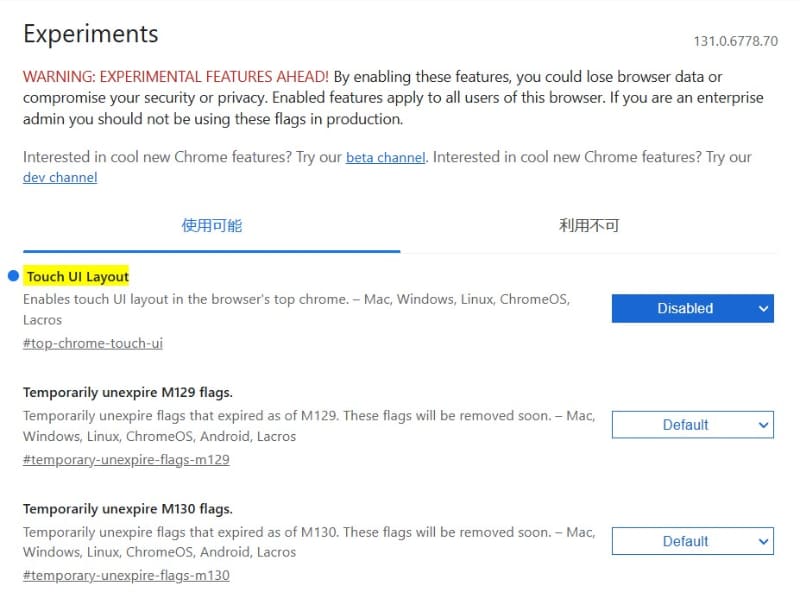Click the blue dot beside Touch UI Layout
Viewport: 800px width, 592px height.
click(x=10, y=275)
